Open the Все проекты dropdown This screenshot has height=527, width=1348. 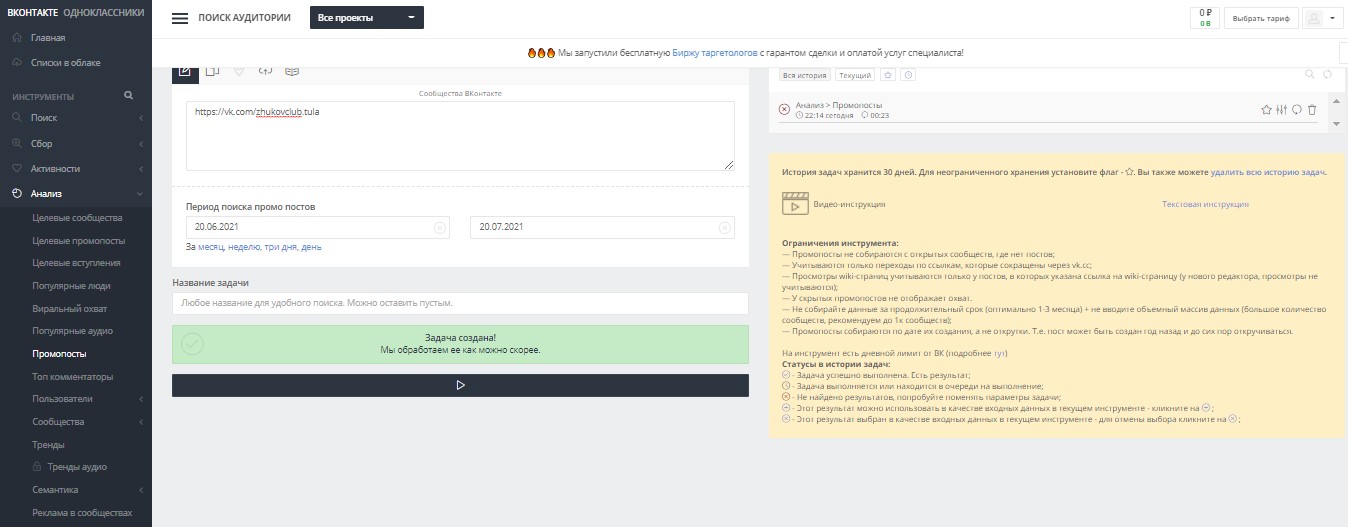[x=367, y=18]
